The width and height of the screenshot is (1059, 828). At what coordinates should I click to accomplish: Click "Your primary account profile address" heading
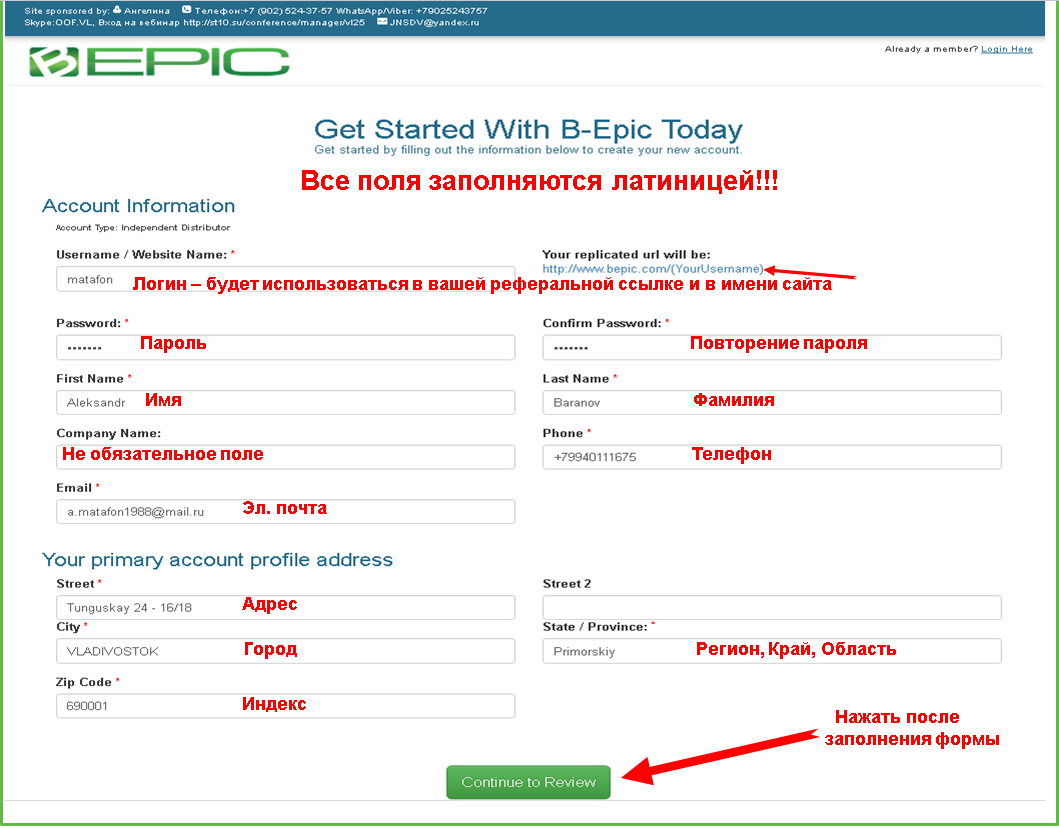tap(217, 560)
